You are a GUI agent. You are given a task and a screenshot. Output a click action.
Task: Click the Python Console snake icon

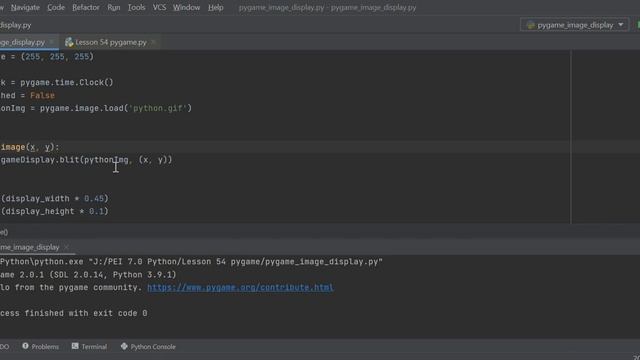pyautogui.click(x=124, y=346)
